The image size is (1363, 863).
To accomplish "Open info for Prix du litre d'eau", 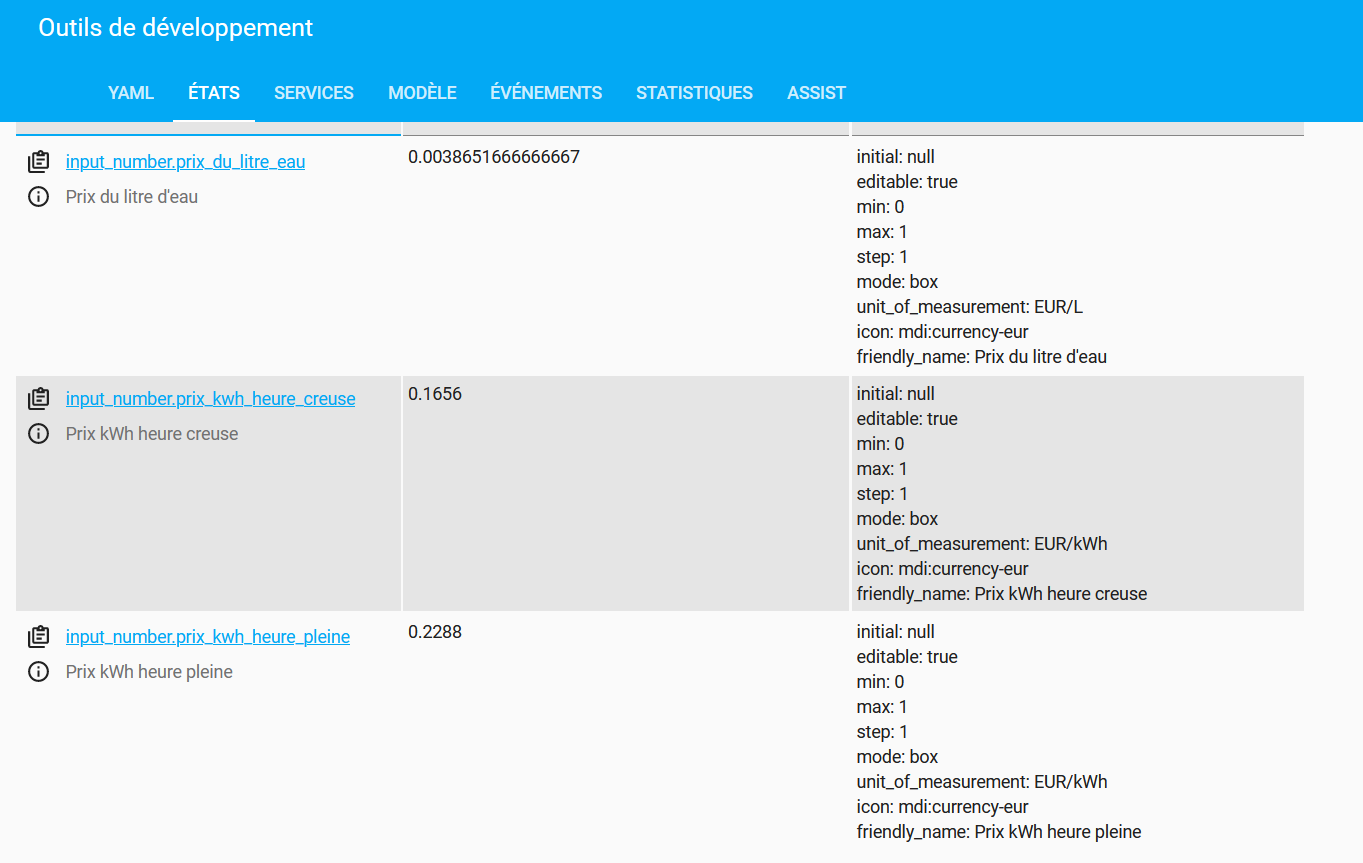I will point(38,197).
